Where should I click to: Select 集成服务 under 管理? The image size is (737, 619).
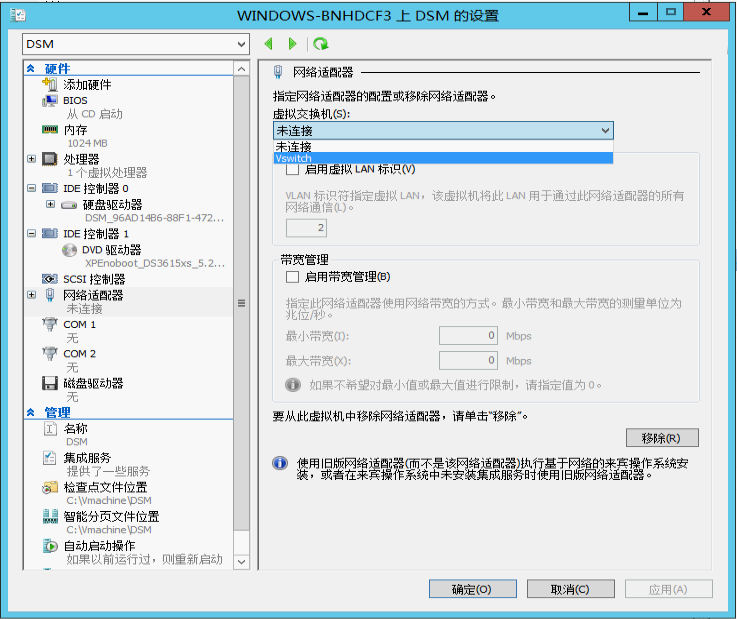pyautogui.click(x=87, y=458)
